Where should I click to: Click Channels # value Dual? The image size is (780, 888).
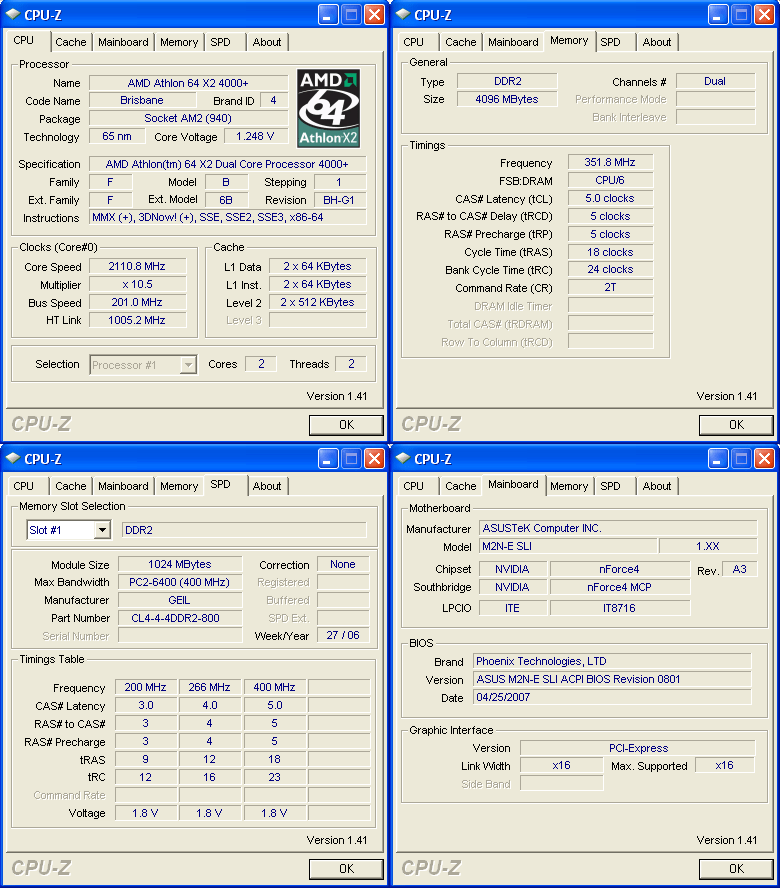[715, 81]
